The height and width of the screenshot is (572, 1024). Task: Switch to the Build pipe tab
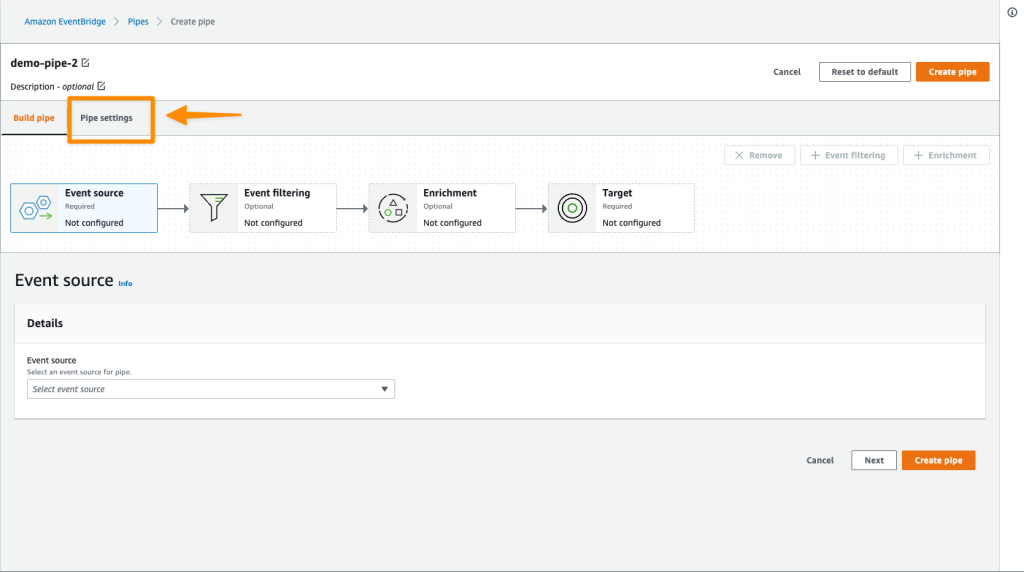coord(34,118)
